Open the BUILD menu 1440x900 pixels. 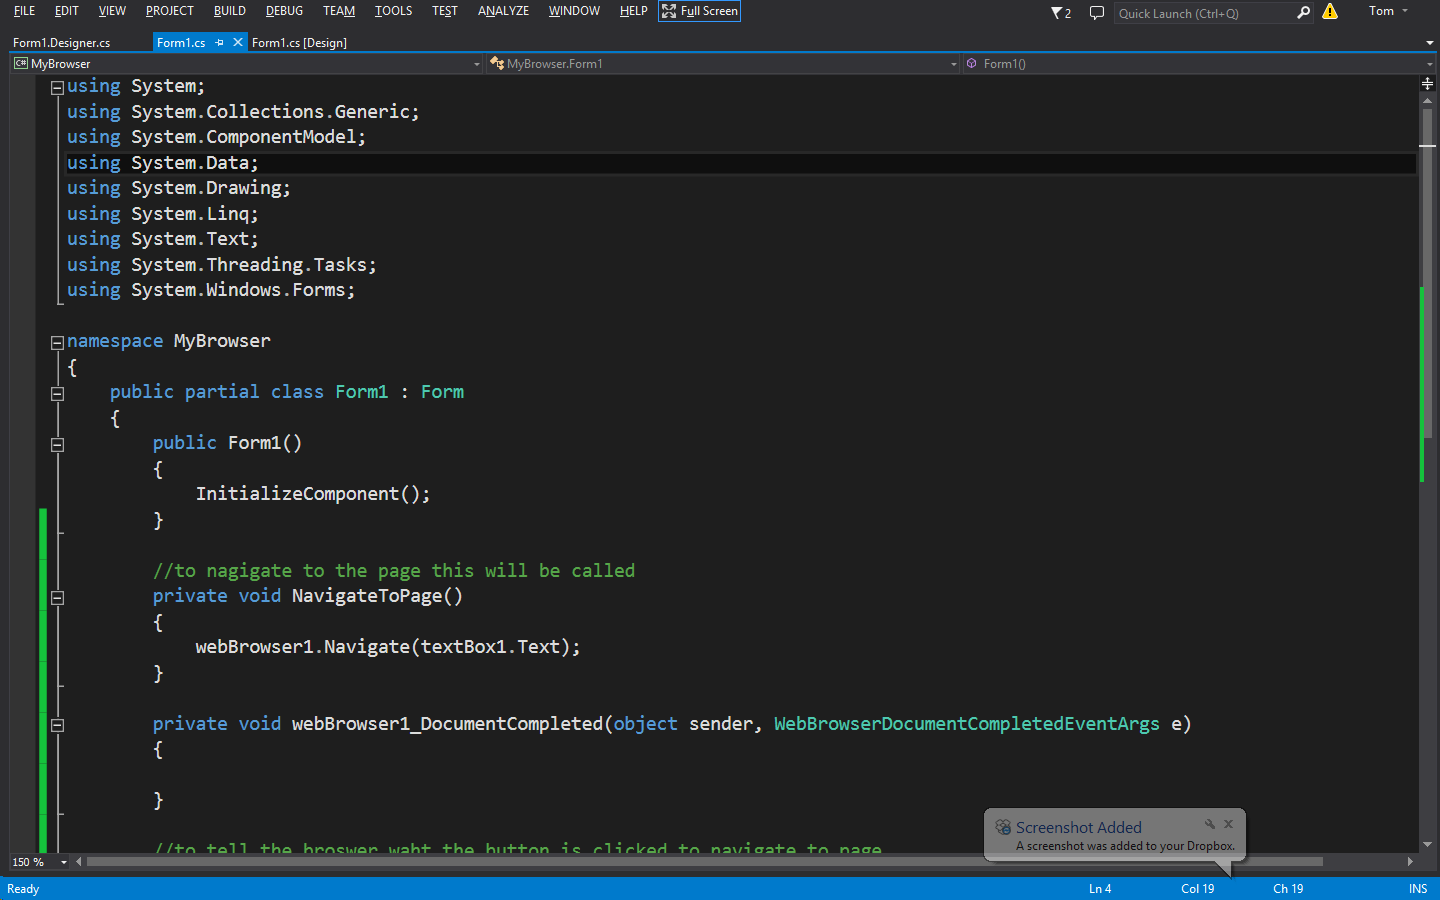230,11
